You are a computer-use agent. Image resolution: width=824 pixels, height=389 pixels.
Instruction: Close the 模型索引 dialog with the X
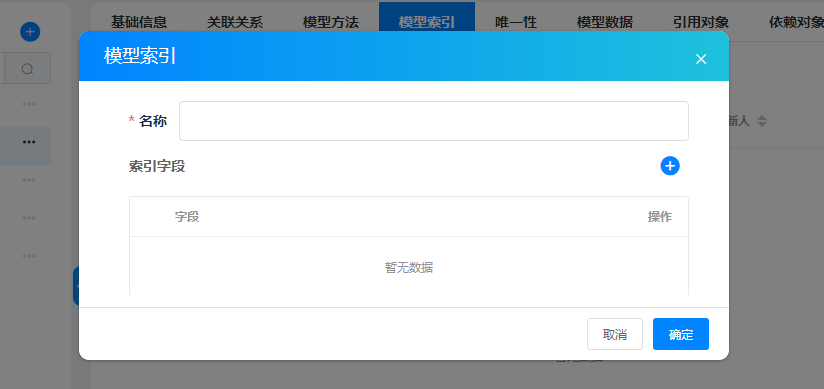click(701, 59)
